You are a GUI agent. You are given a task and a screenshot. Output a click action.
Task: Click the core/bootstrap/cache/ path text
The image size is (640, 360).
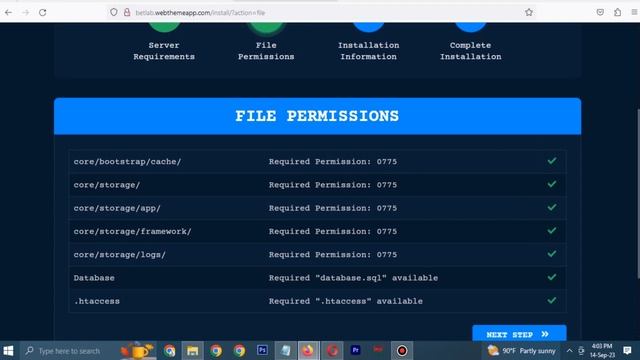127,162
